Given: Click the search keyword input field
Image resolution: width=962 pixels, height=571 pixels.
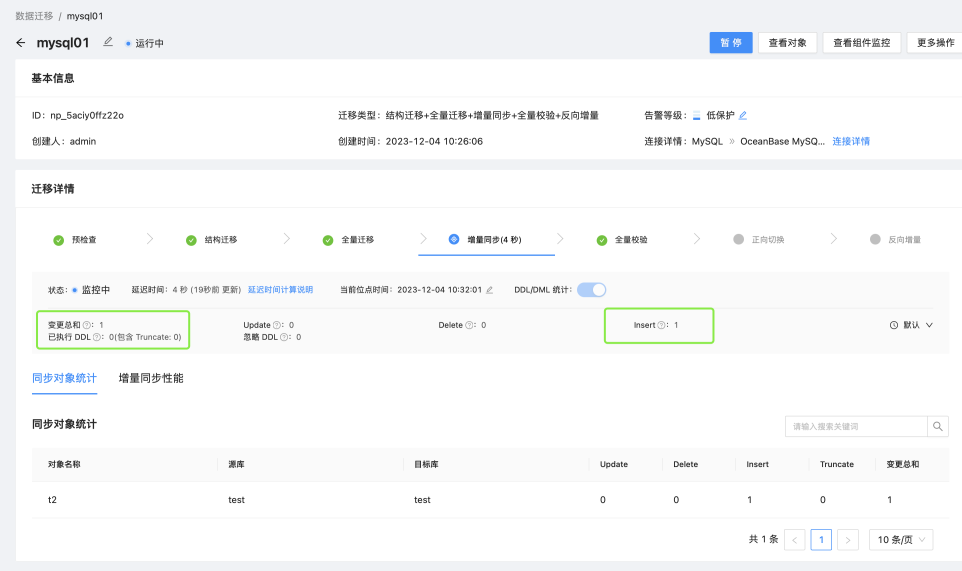Looking at the screenshot, I should [856, 426].
